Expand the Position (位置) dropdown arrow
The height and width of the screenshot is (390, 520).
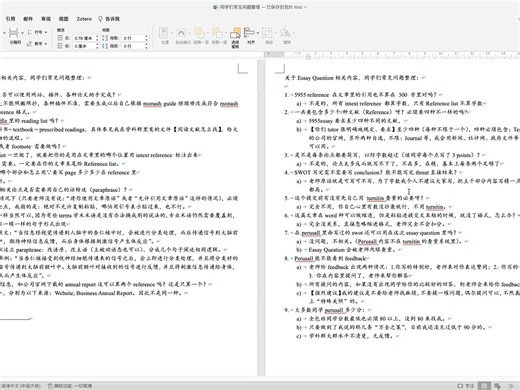[171, 33]
